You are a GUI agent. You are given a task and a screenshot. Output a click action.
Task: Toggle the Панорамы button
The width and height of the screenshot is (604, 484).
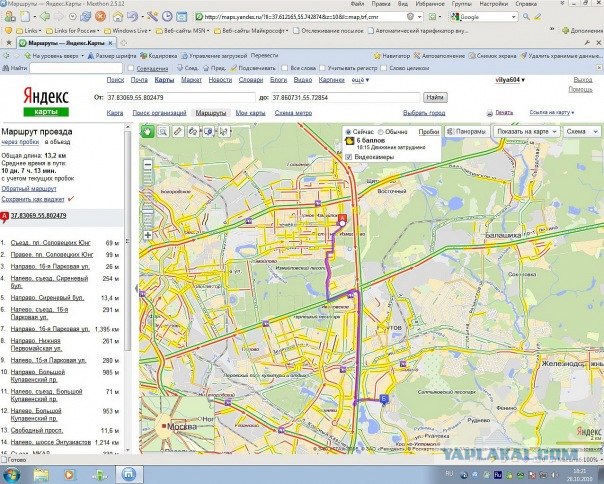click(467, 131)
